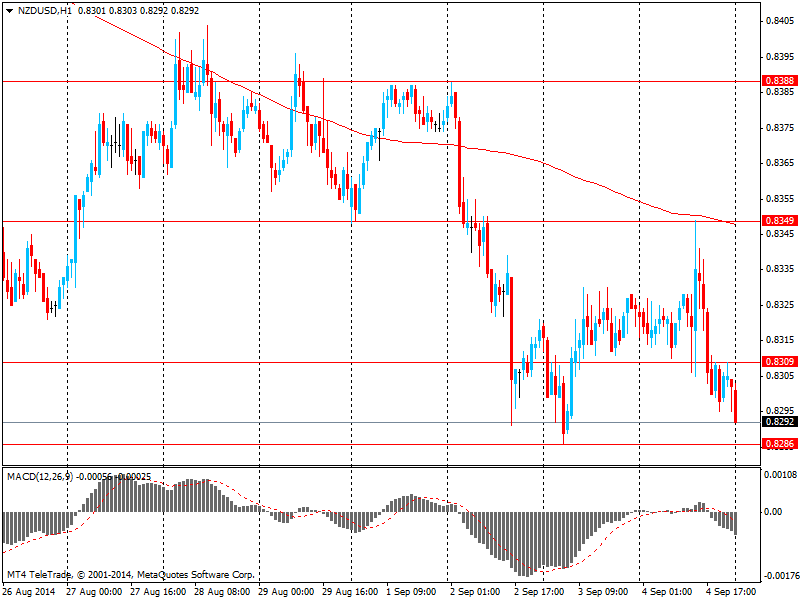Click the 27 Aug 16:00 time label
800x600 pixels.
pos(158,592)
